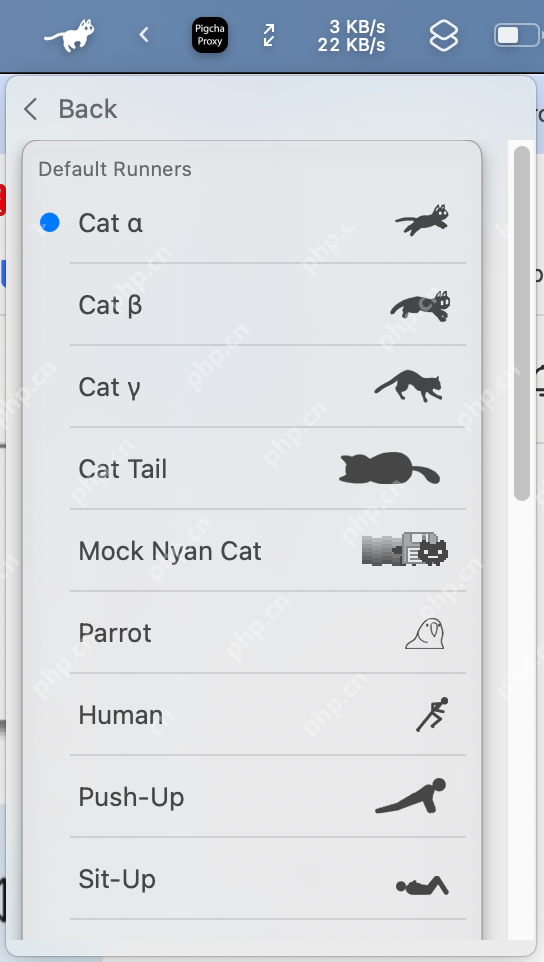Image resolution: width=544 pixels, height=962 pixels.
Task: Click the battery icon in menu bar
Action: (x=518, y=35)
